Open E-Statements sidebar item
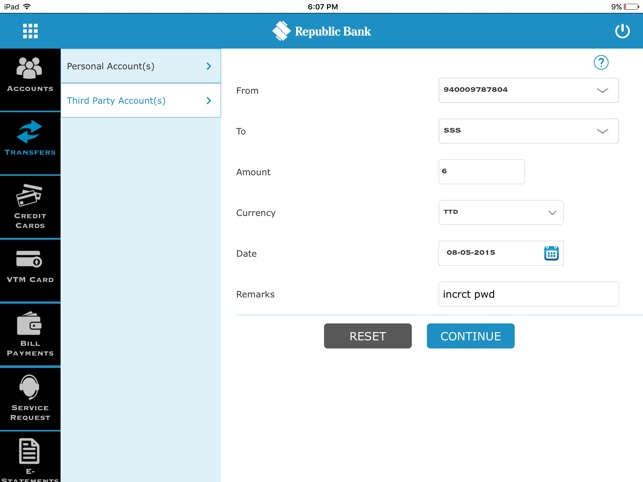Image resolution: width=643 pixels, height=482 pixels. click(x=30, y=457)
